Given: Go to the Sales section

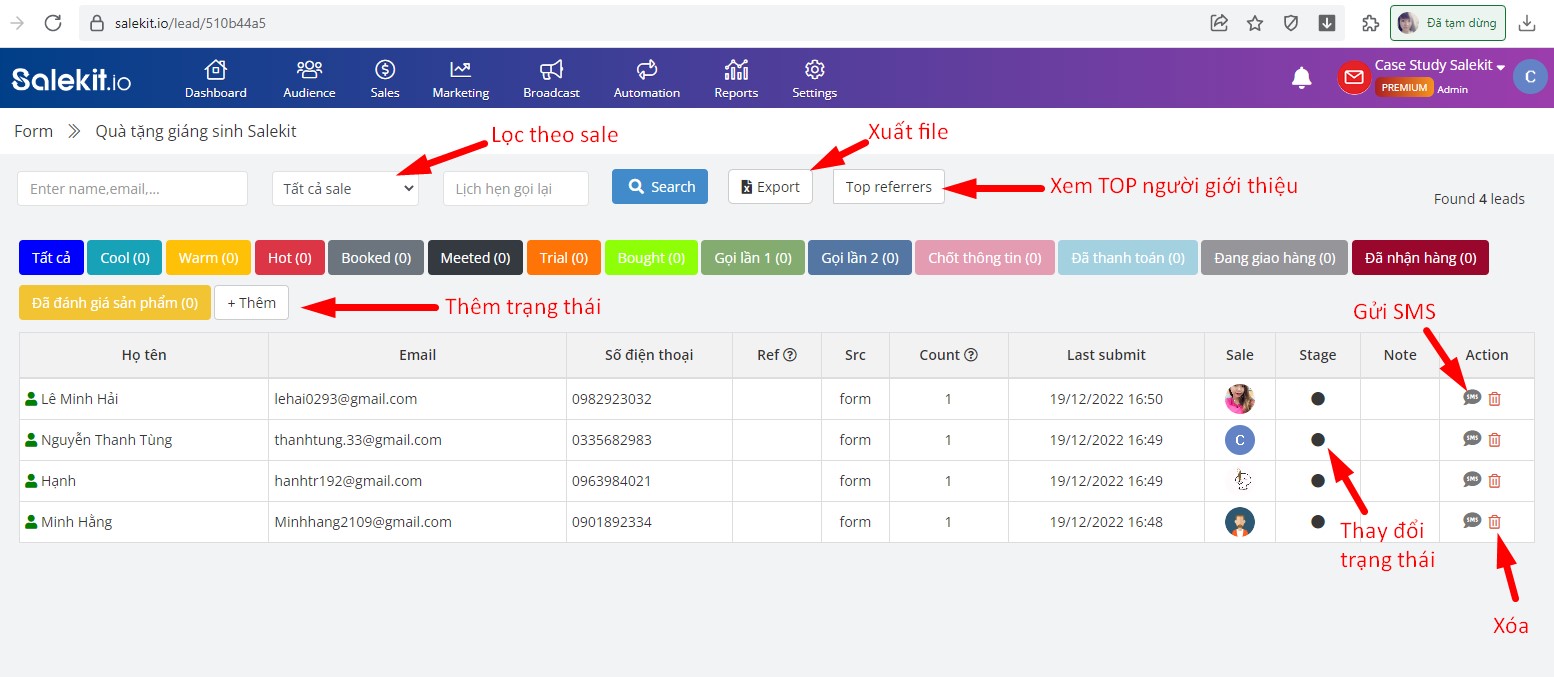Looking at the screenshot, I should [385, 79].
